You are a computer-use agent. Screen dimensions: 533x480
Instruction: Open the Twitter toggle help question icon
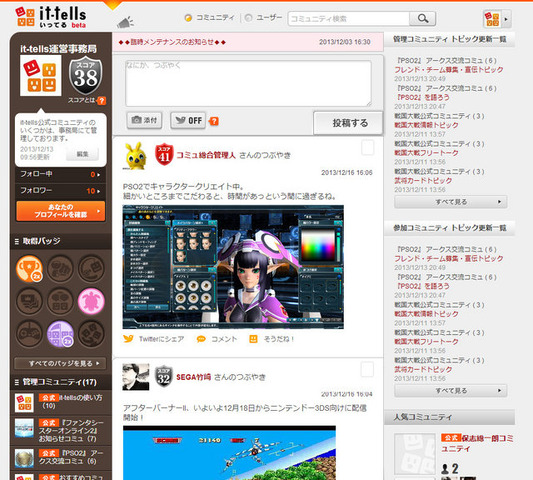click(214, 121)
